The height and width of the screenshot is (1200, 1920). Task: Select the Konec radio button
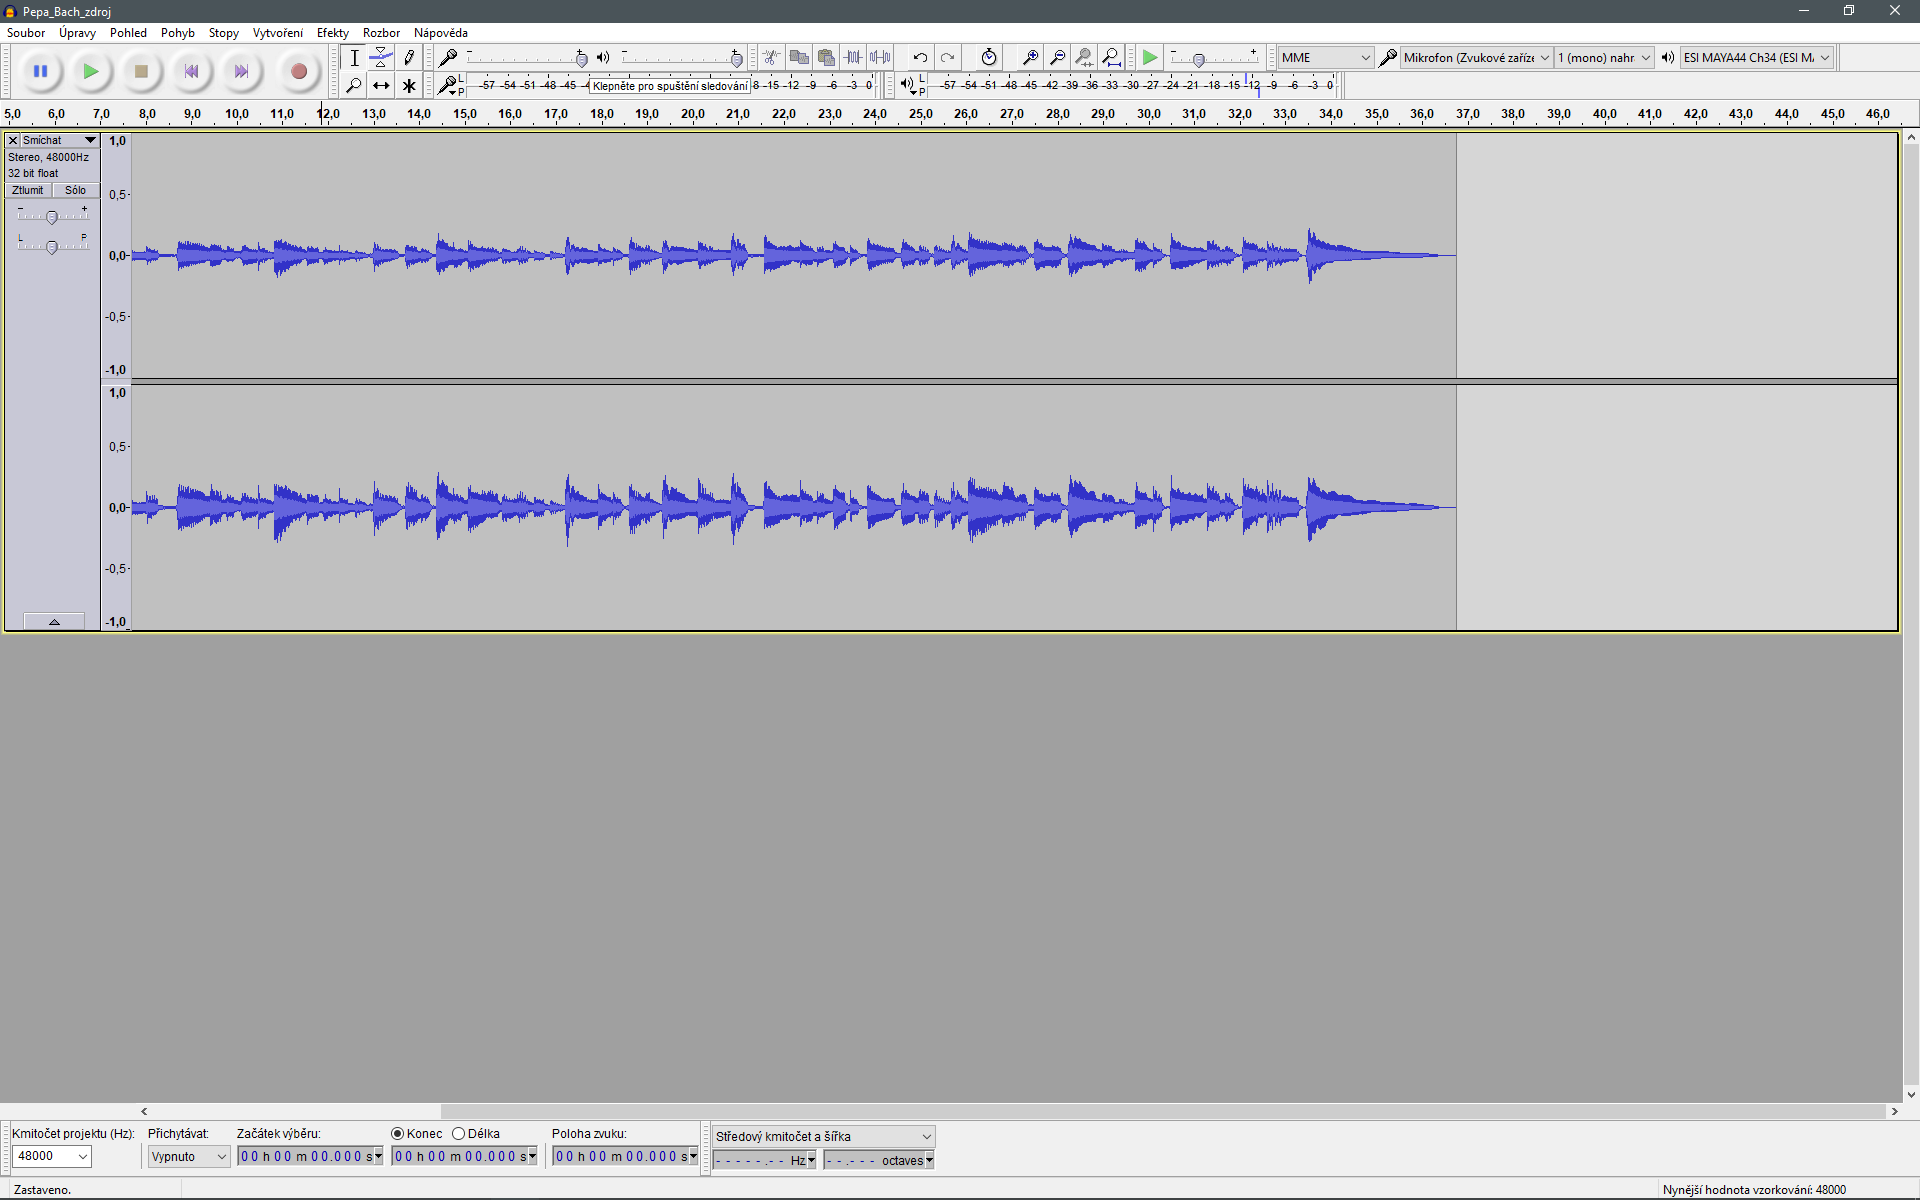pyautogui.click(x=398, y=1133)
